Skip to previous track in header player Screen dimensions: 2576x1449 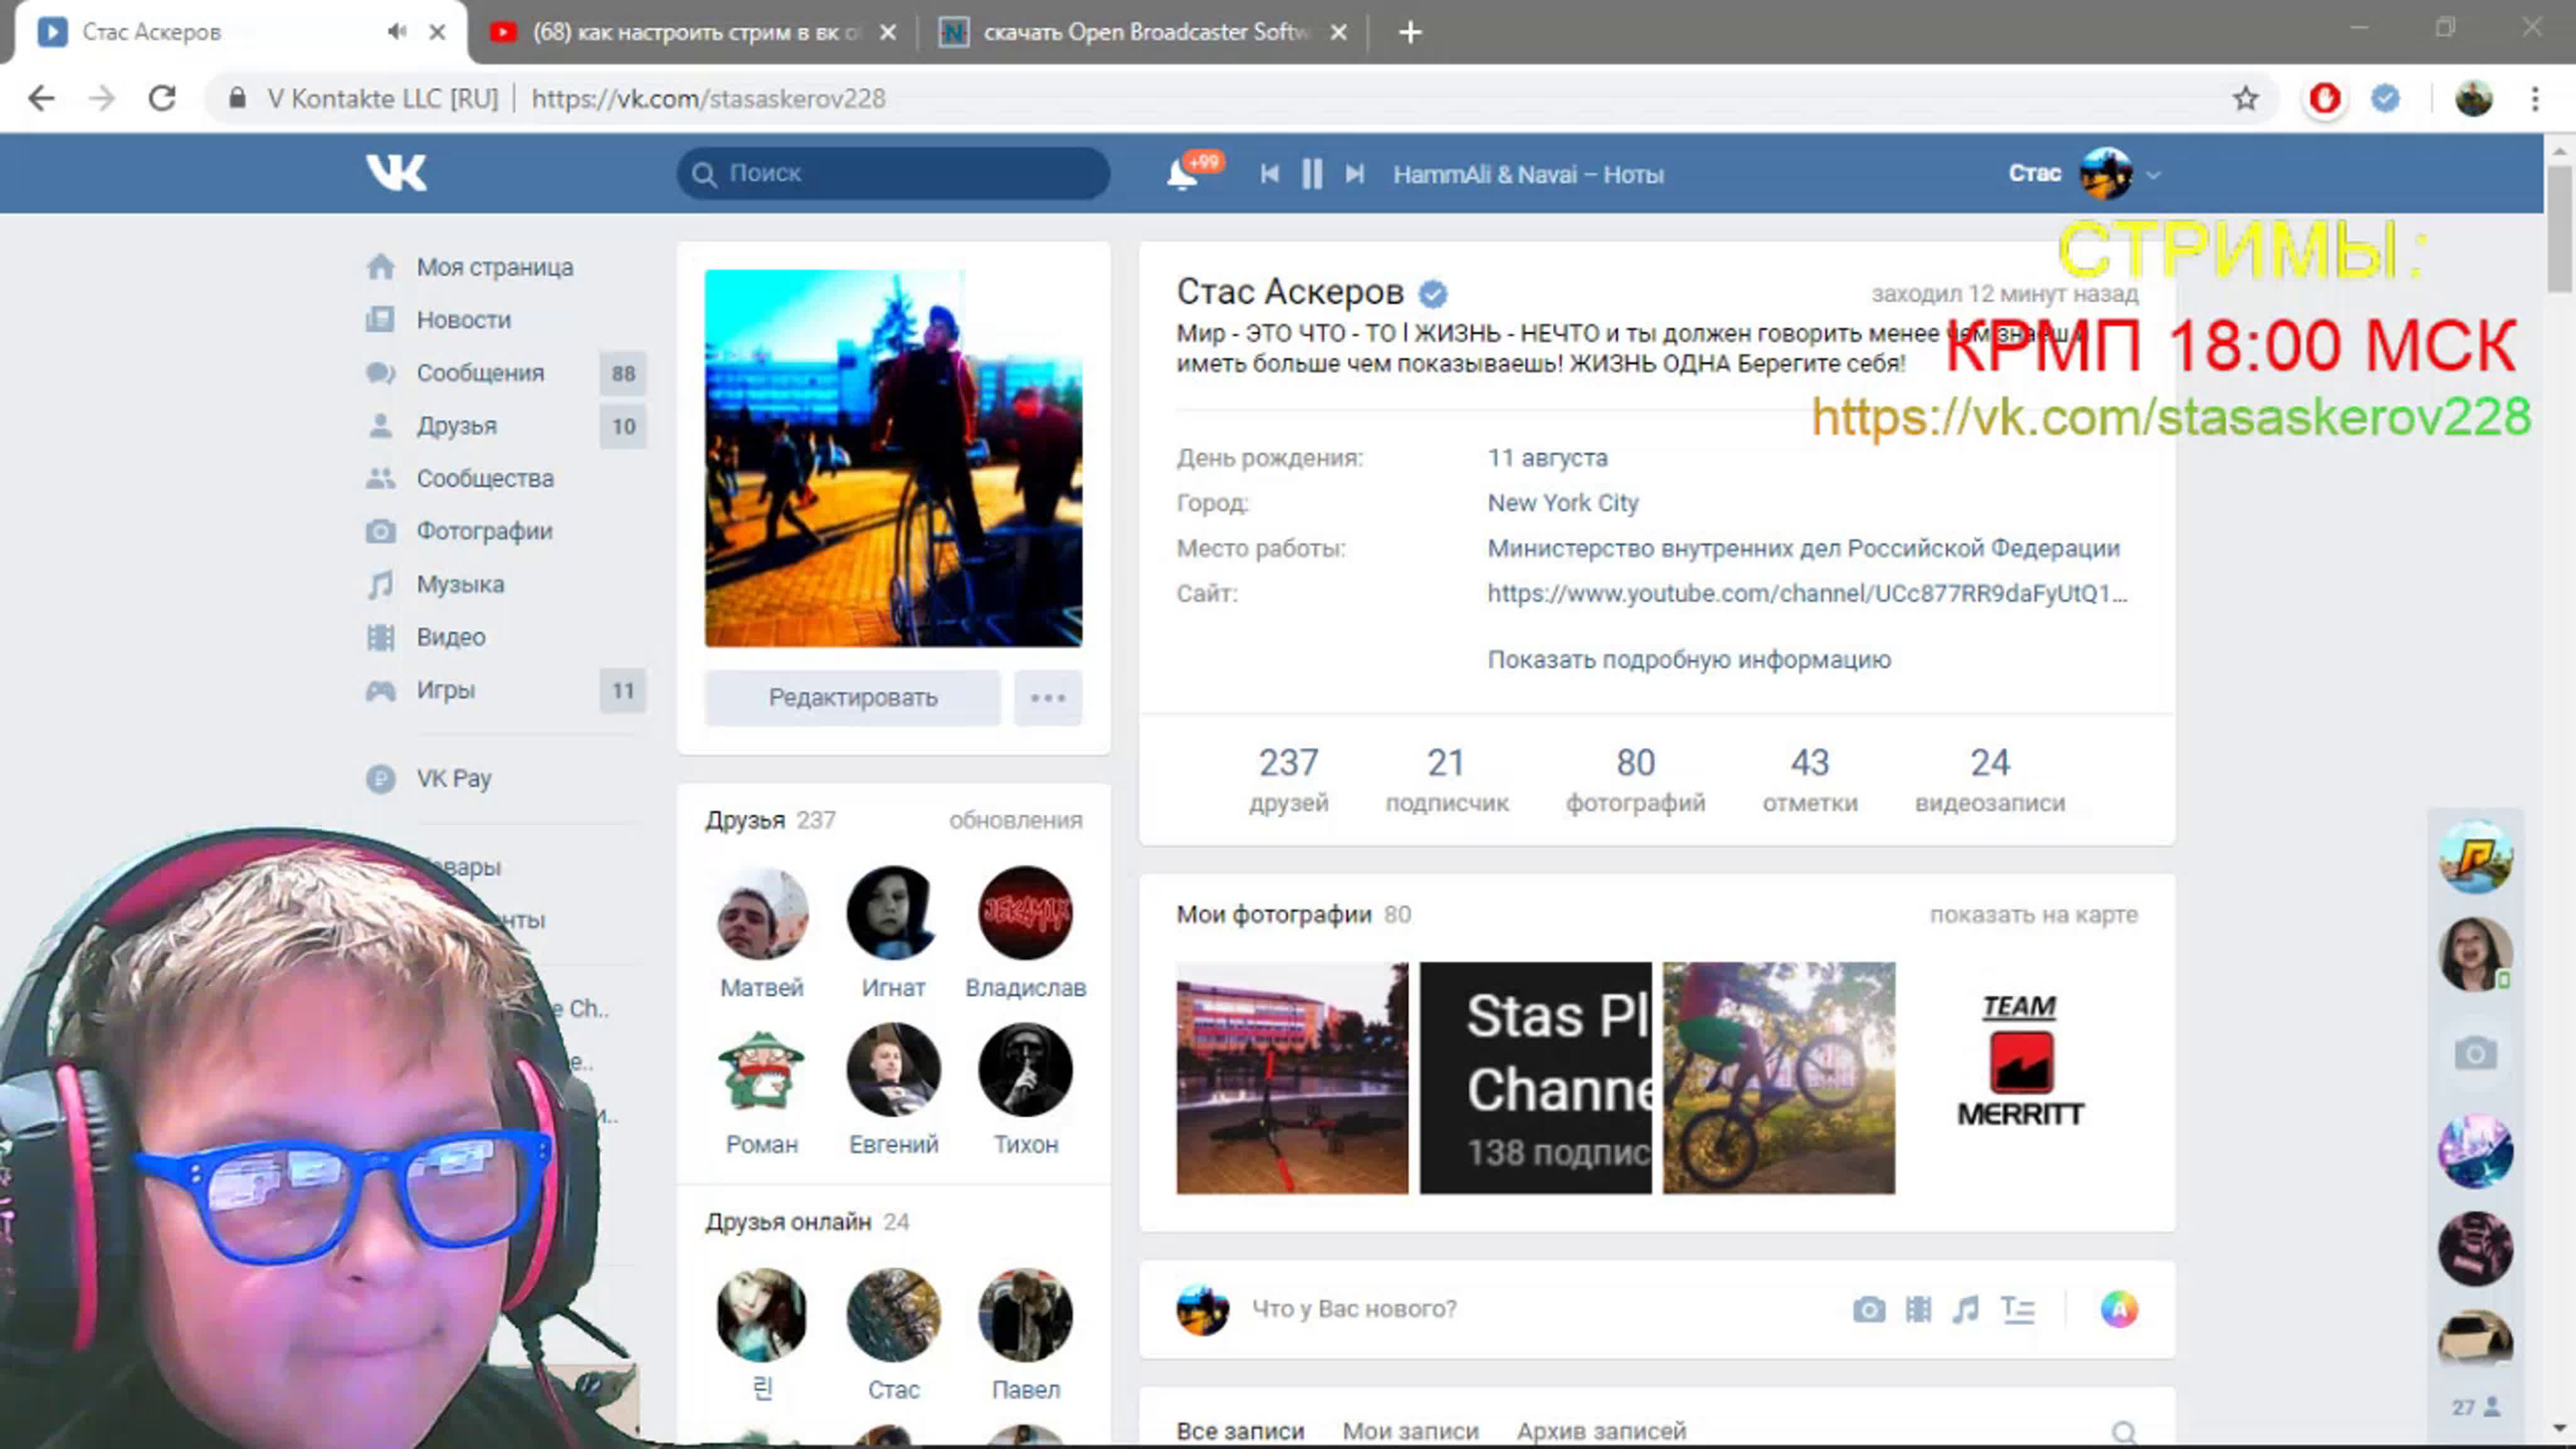tap(1270, 174)
